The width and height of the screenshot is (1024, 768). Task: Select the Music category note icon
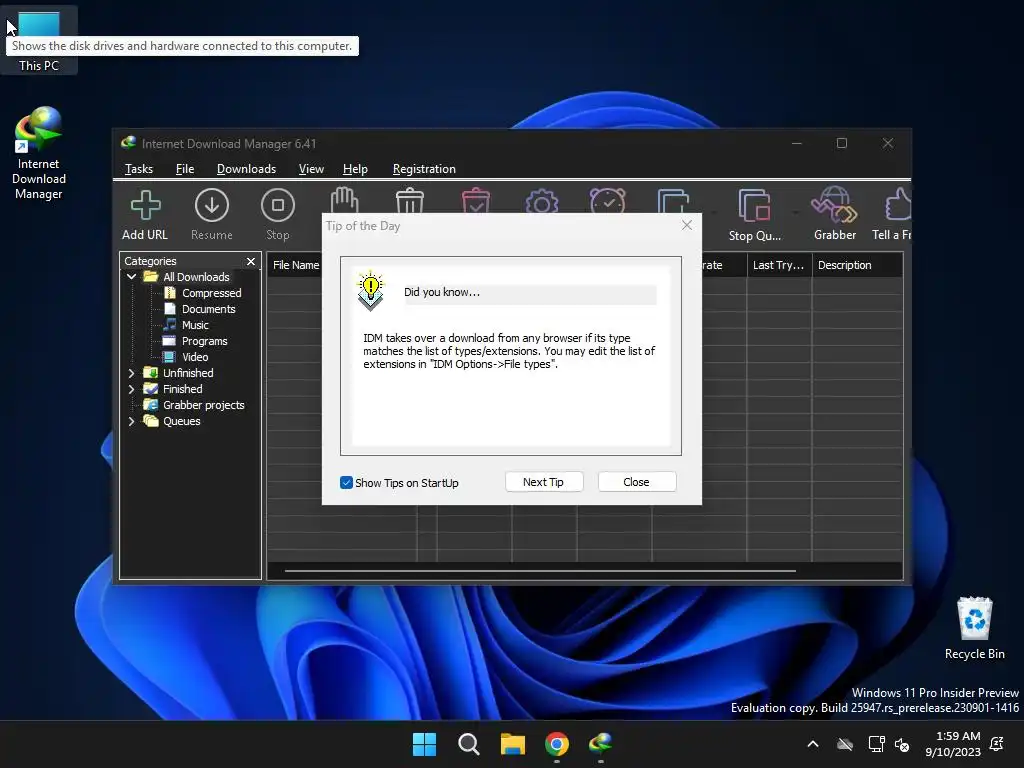click(x=170, y=325)
